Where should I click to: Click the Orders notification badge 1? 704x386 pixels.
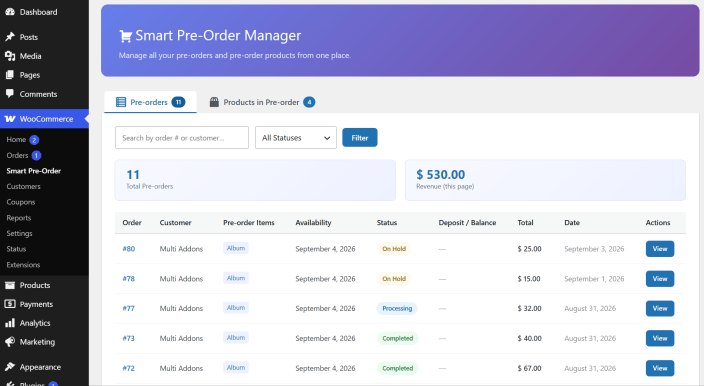coord(36,155)
